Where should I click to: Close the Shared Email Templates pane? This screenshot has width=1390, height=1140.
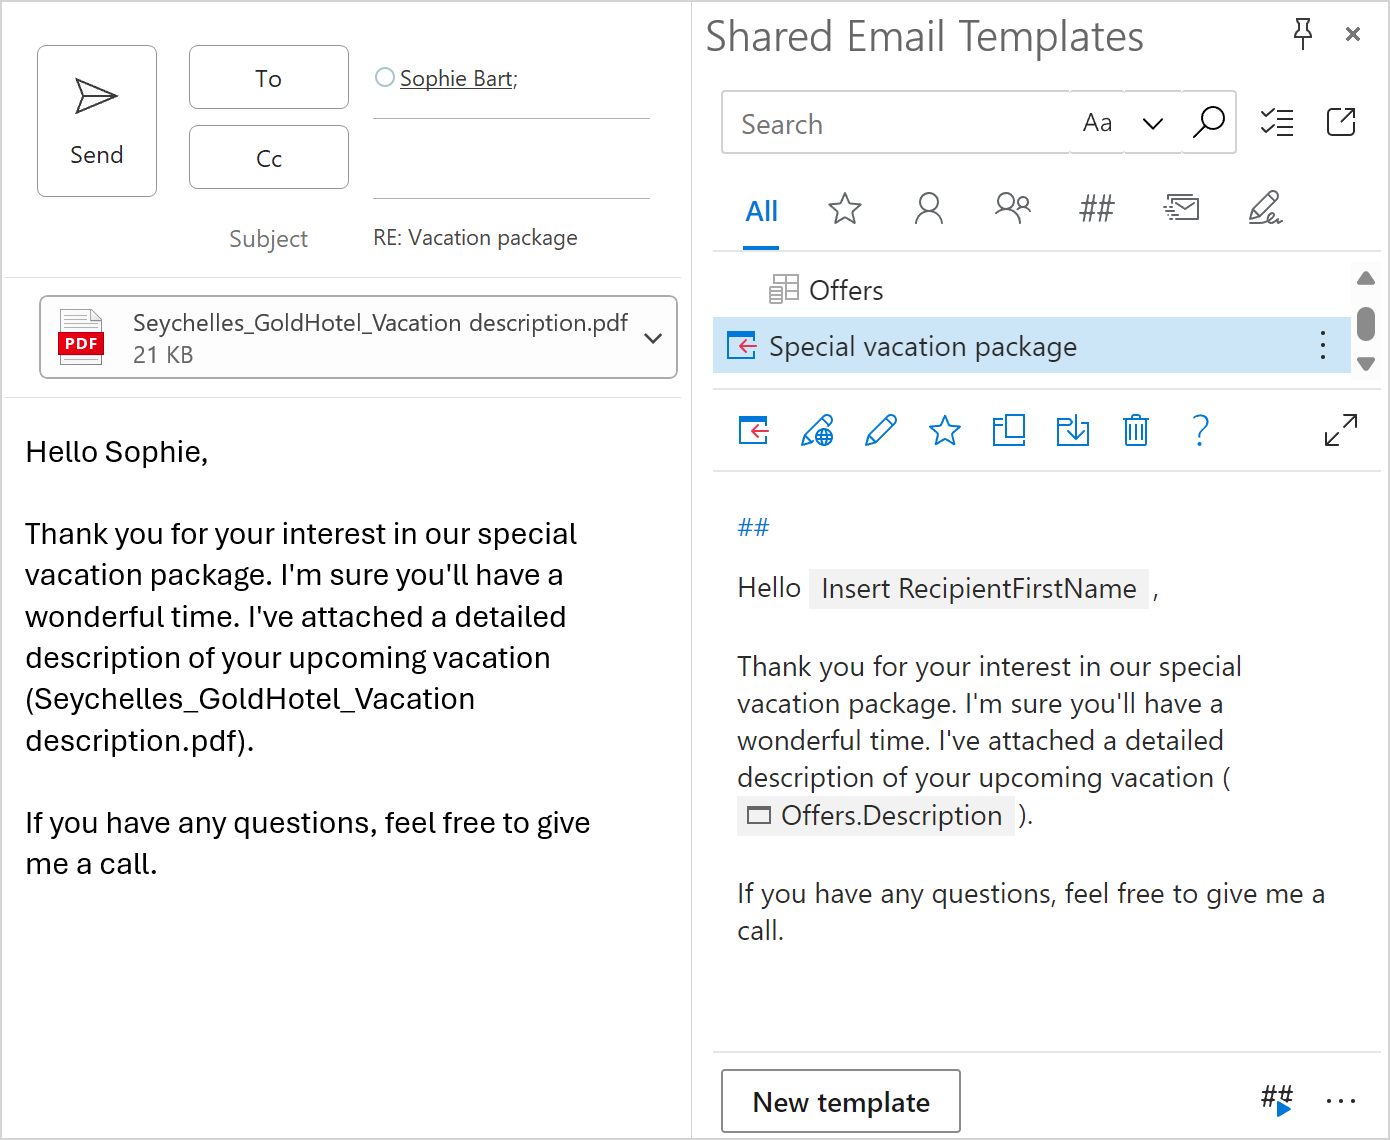click(x=1353, y=35)
